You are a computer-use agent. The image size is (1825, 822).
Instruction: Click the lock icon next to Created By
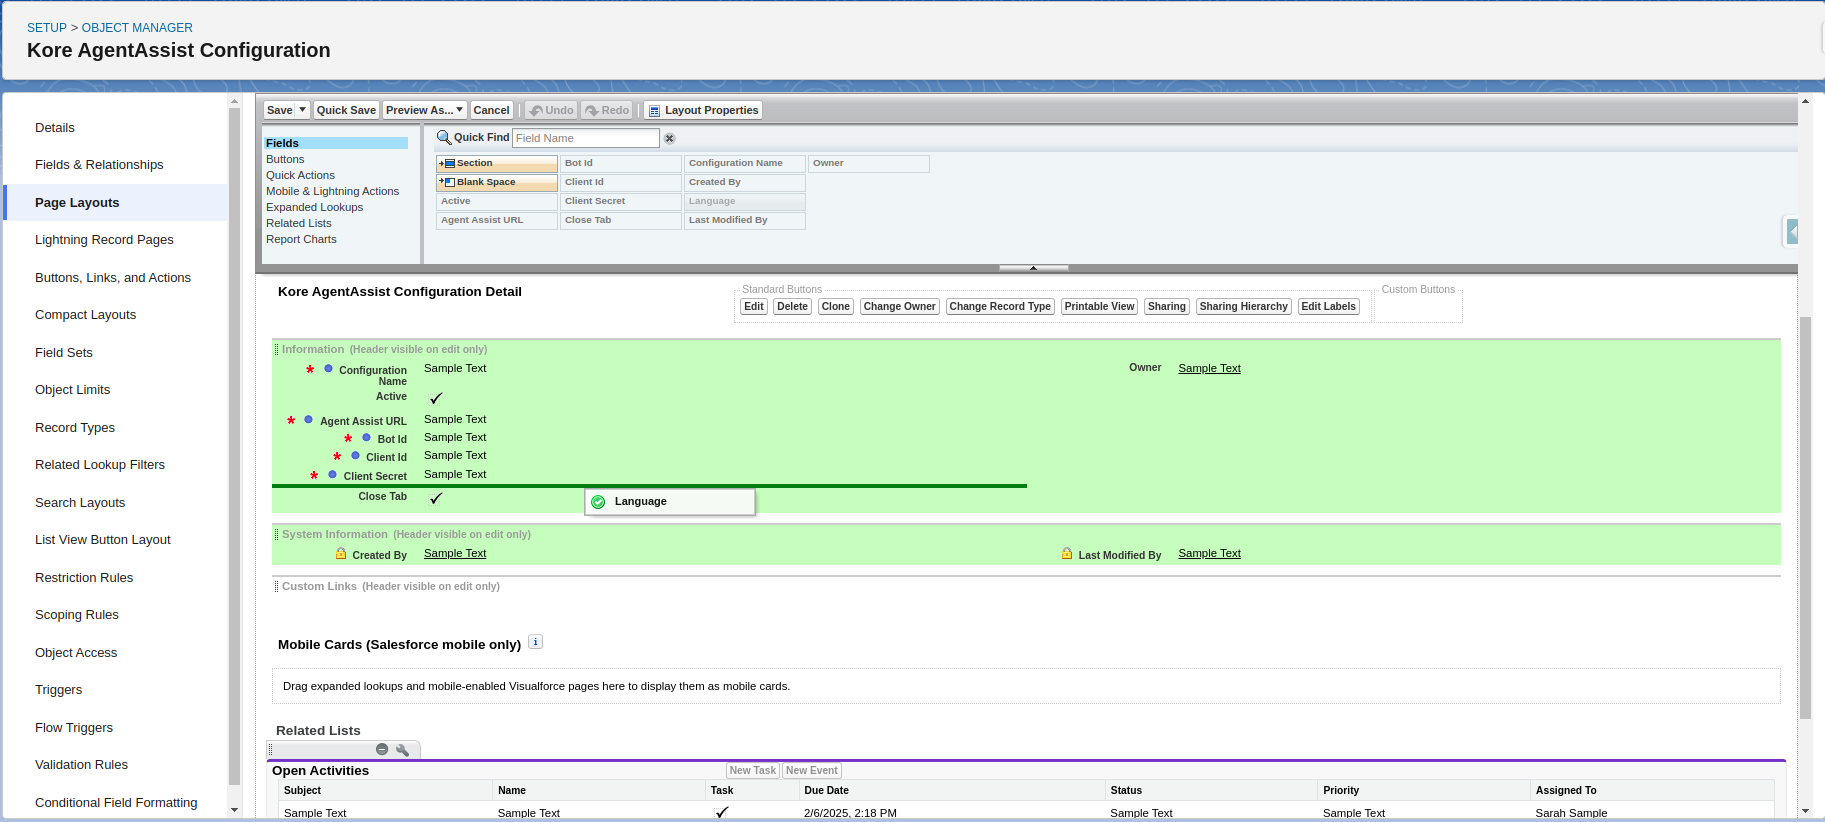click(341, 554)
